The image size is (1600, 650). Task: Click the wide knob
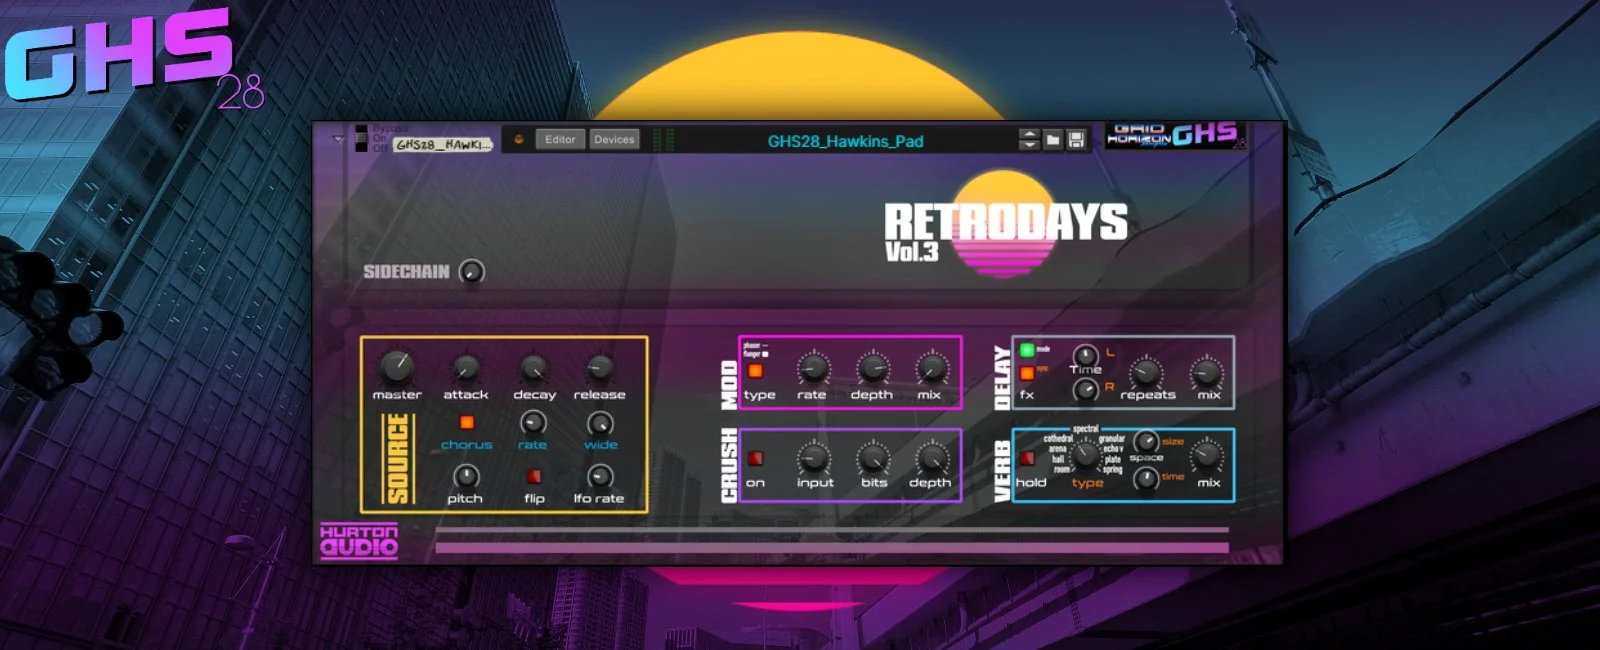pyautogui.click(x=600, y=423)
